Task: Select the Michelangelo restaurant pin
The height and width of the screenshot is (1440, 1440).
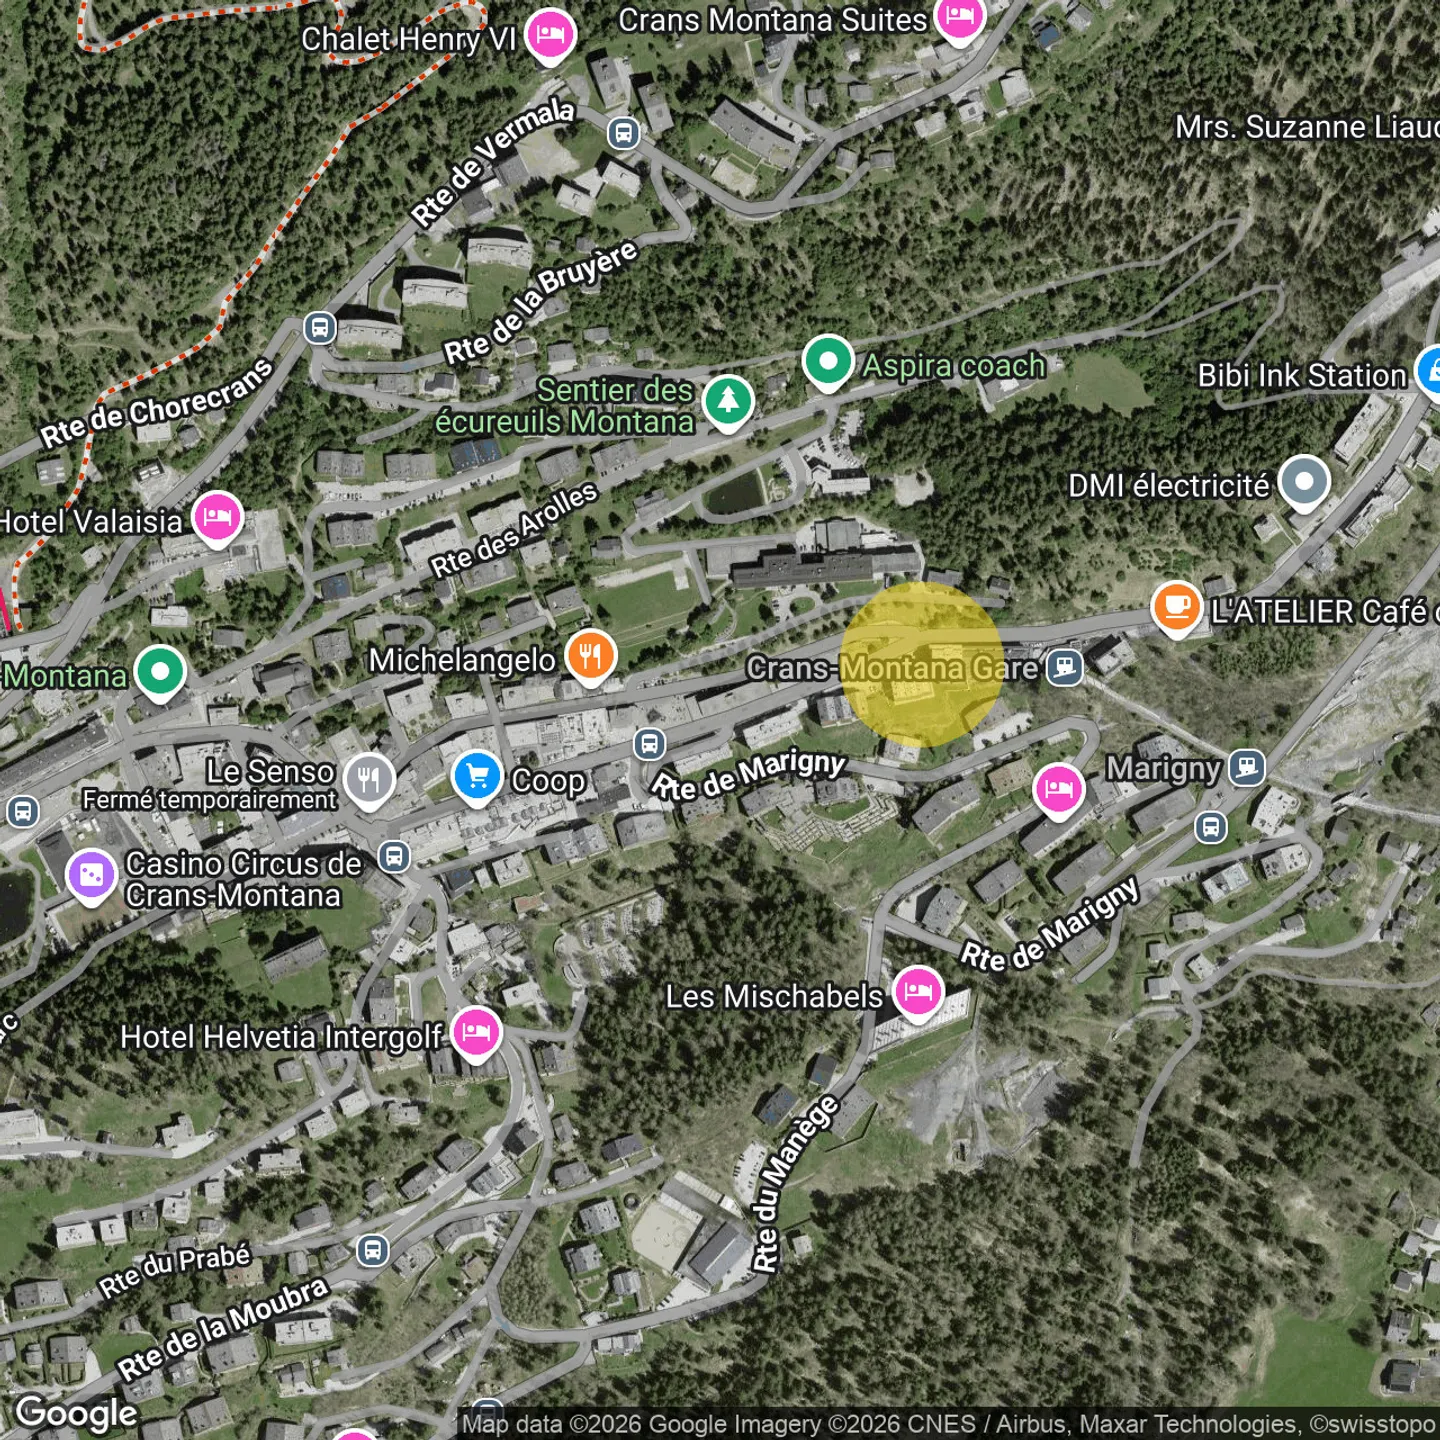Action: tap(591, 657)
